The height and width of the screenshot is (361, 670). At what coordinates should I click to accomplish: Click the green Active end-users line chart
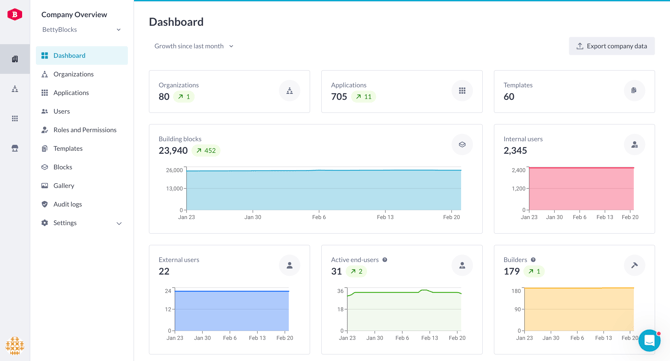404,311
